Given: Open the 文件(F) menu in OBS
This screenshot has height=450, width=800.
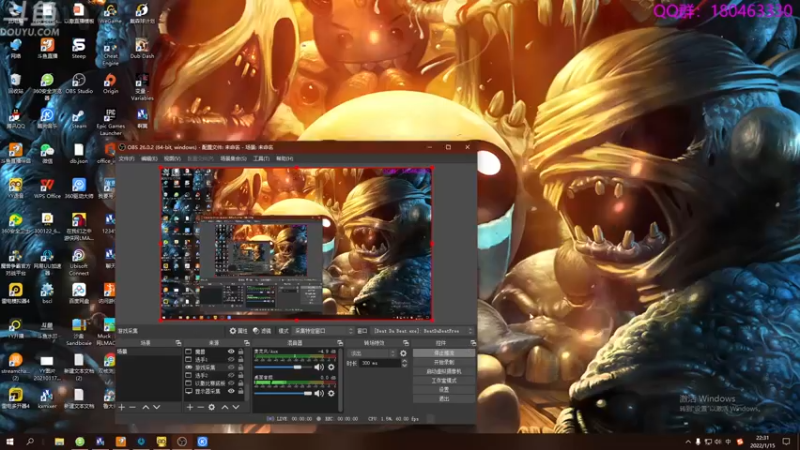Looking at the screenshot, I should pos(127,159).
